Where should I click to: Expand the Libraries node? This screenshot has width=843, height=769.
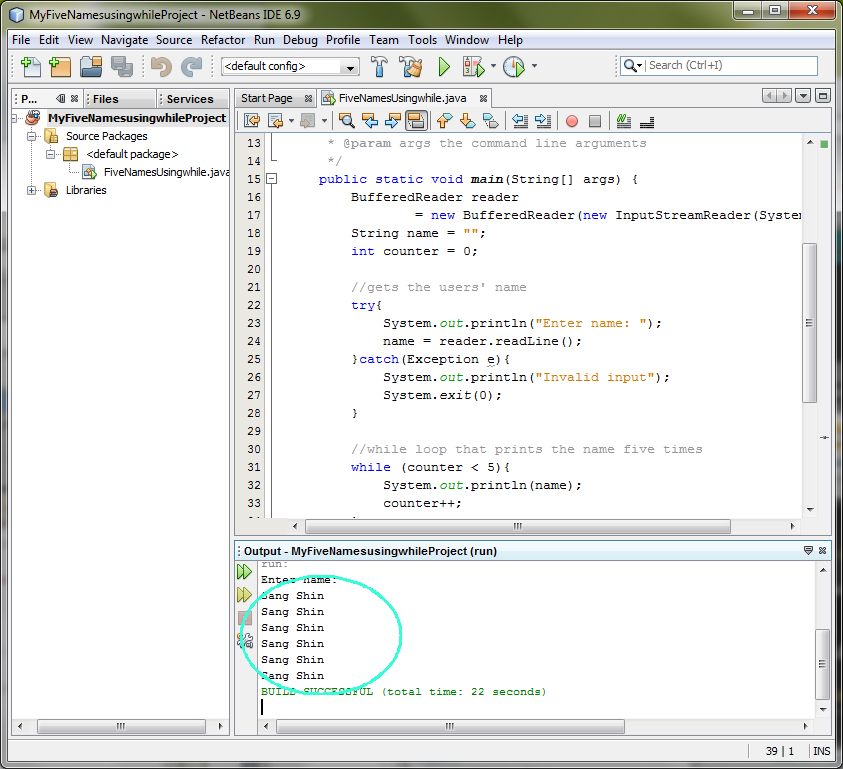tap(32, 190)
